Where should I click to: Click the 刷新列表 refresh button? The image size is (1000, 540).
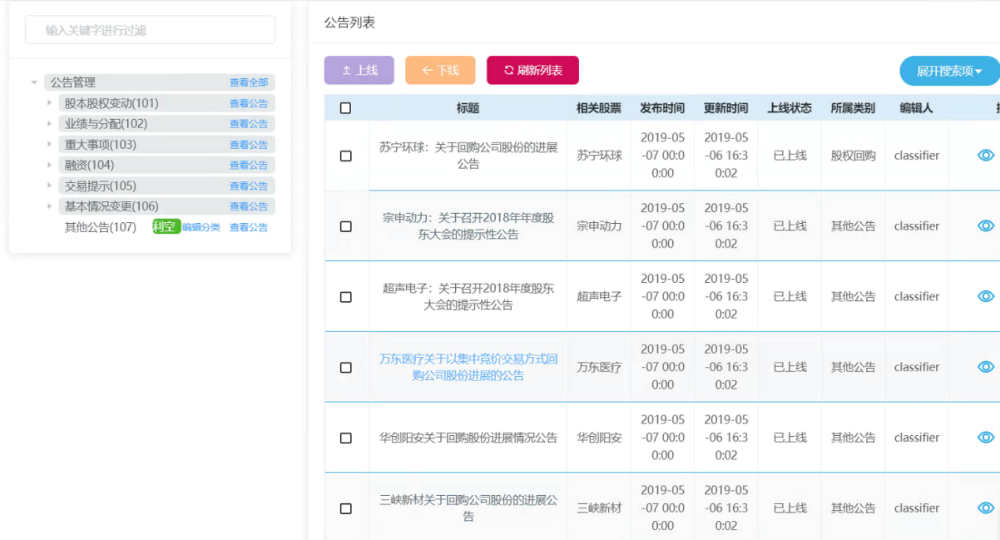tap(532, 70)
